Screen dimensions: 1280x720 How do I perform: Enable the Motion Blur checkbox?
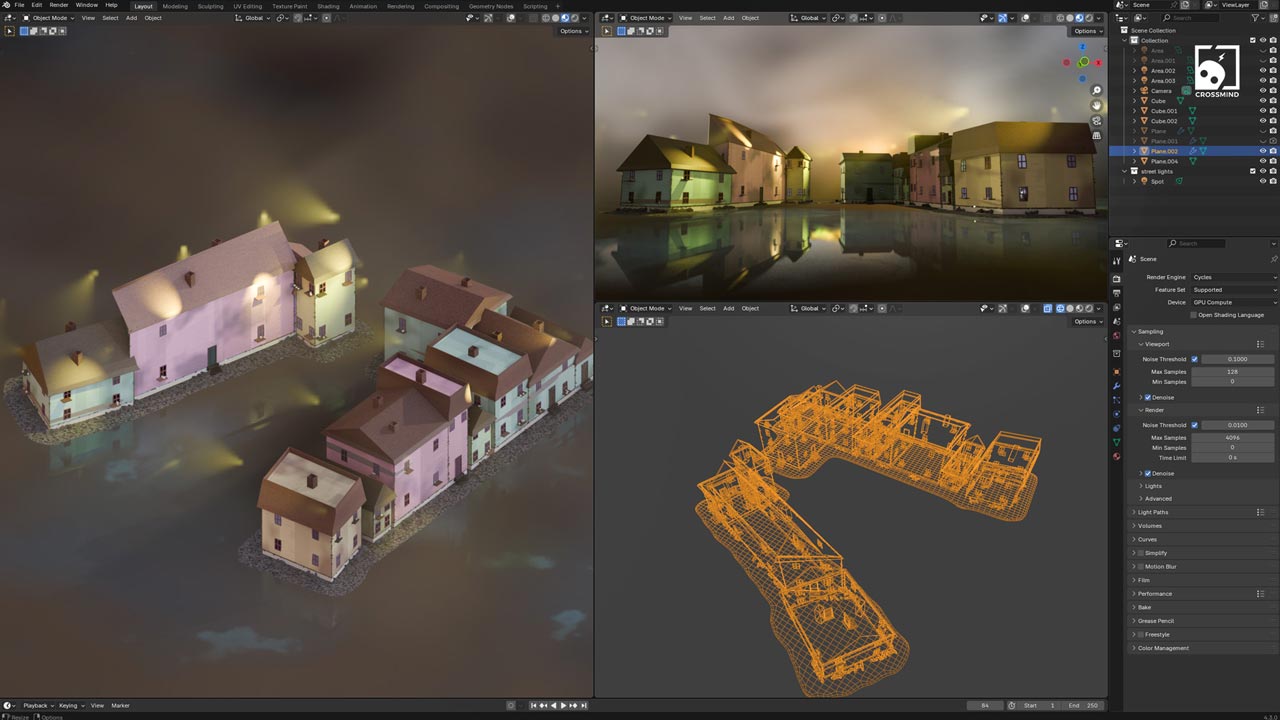tap(1141, 567)
